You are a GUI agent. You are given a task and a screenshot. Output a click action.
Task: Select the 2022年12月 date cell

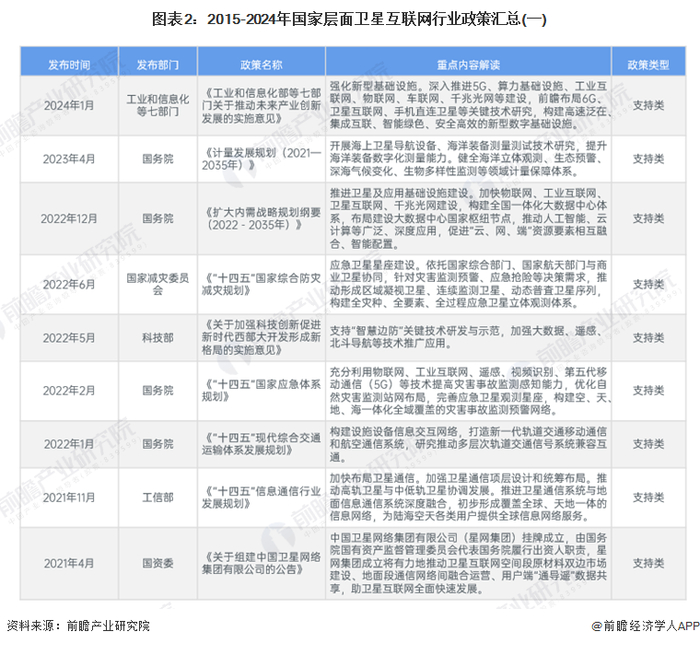[69, 219]
